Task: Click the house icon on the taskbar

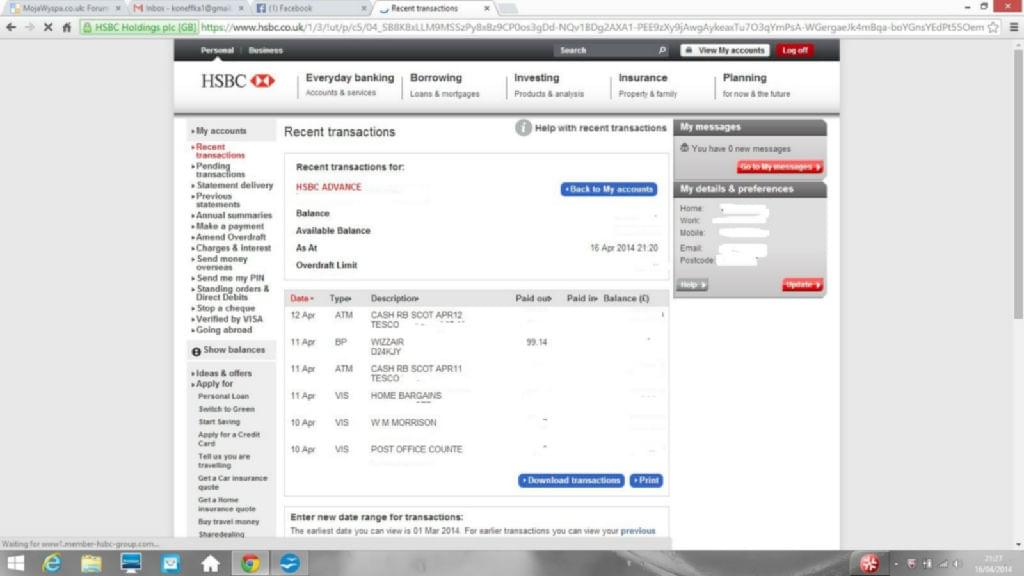Action: point(210,563)
